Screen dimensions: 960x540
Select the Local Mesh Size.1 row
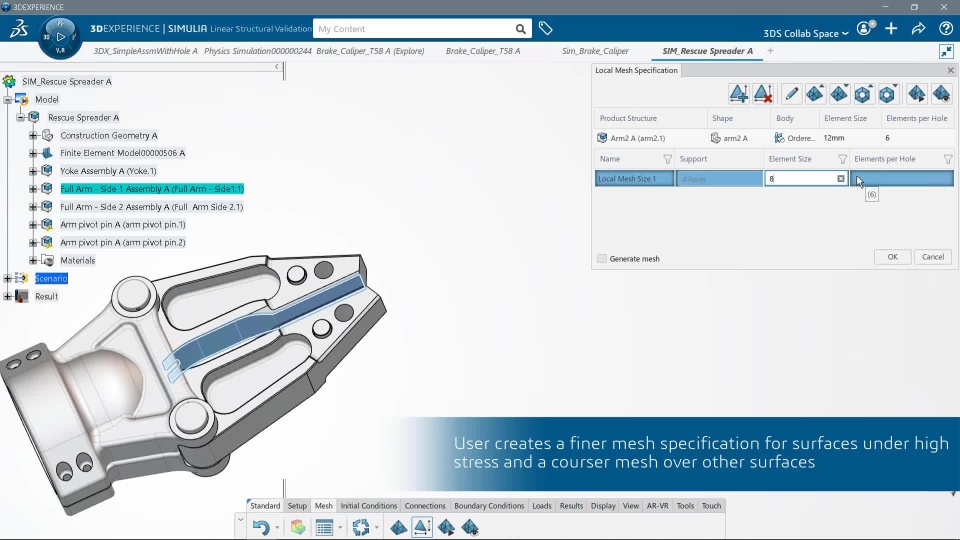[774, 179]
